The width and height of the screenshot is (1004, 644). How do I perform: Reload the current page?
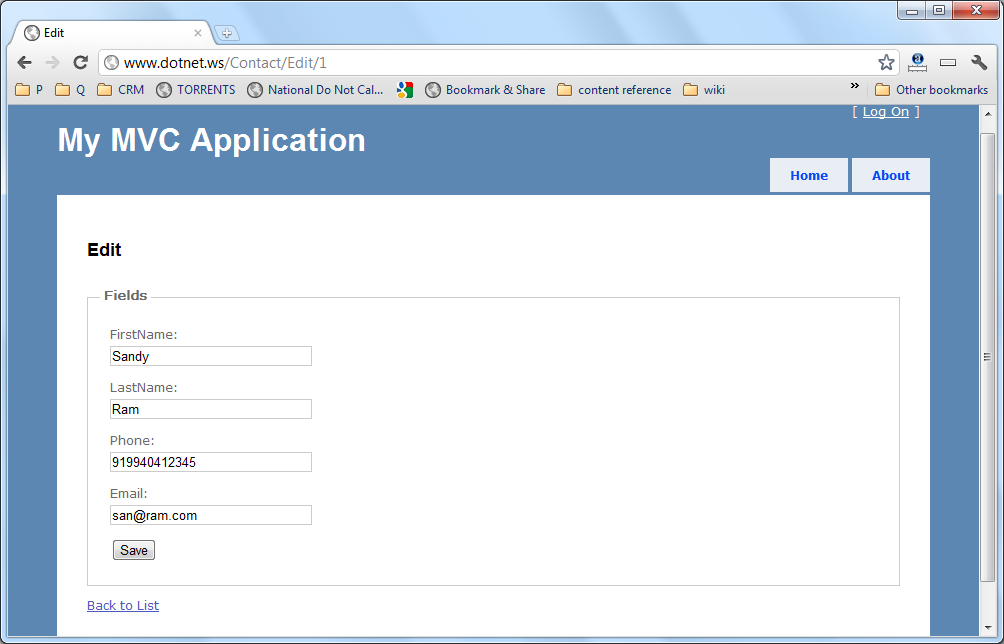click(81, 63)
